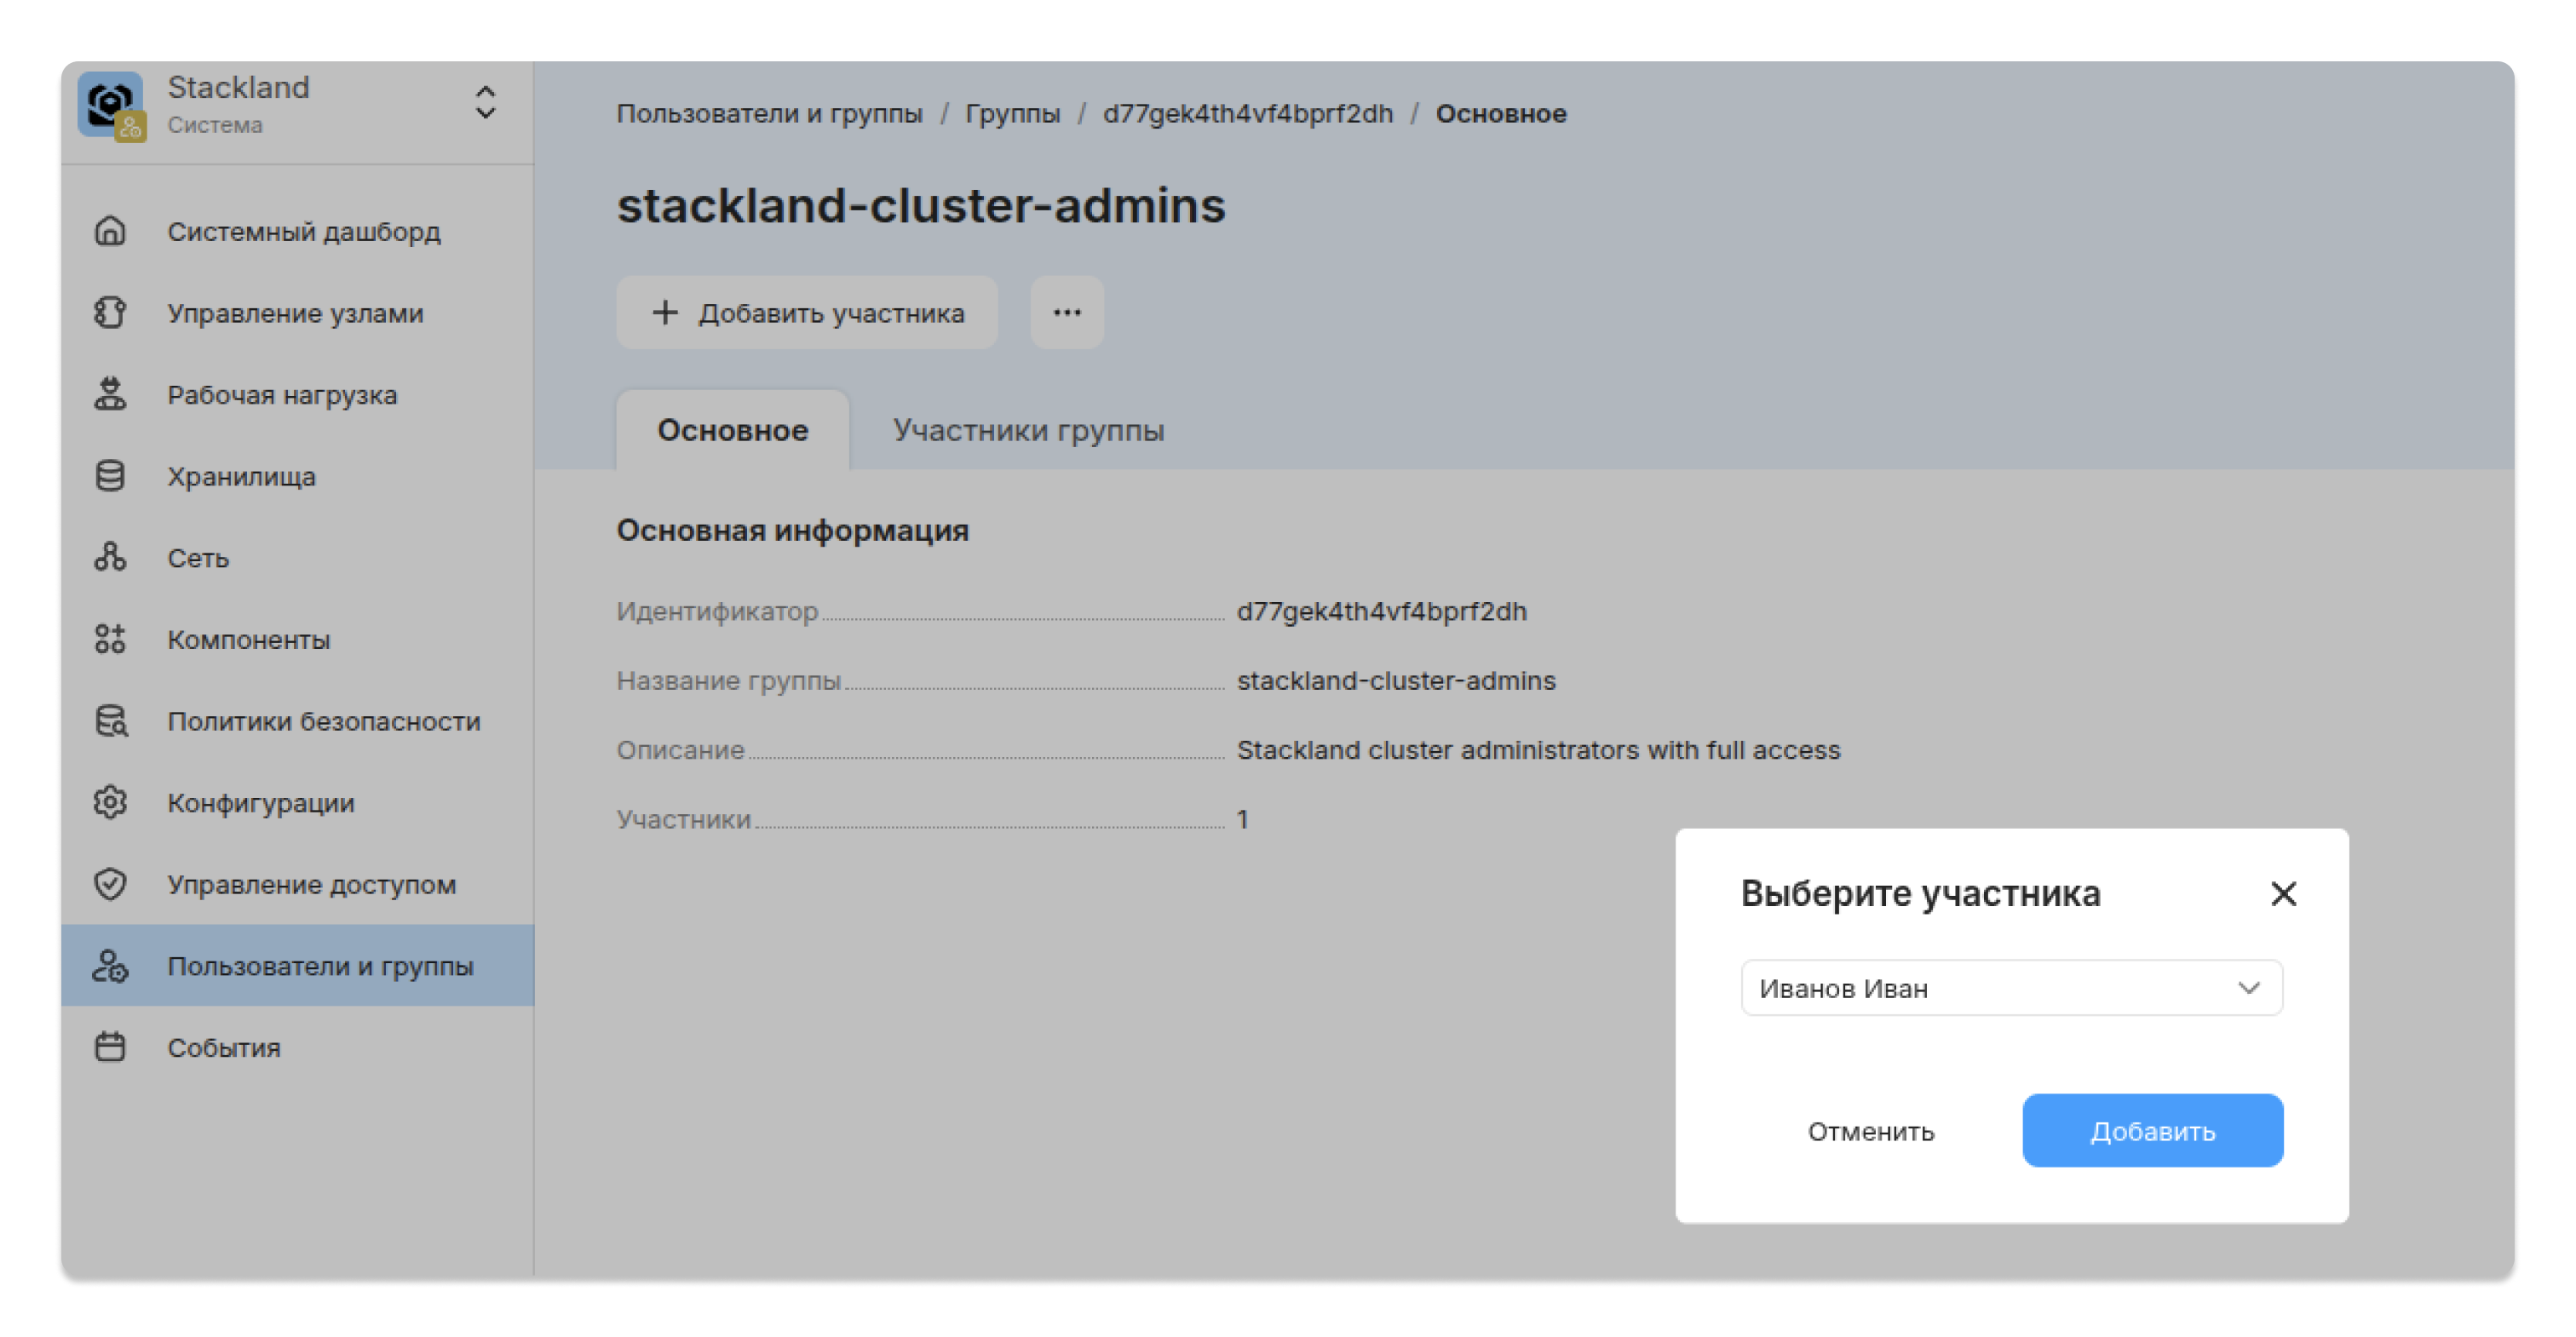Click the Добавить участника button
This screenshot has height=1337, width=2576.
tap(807, 313)
